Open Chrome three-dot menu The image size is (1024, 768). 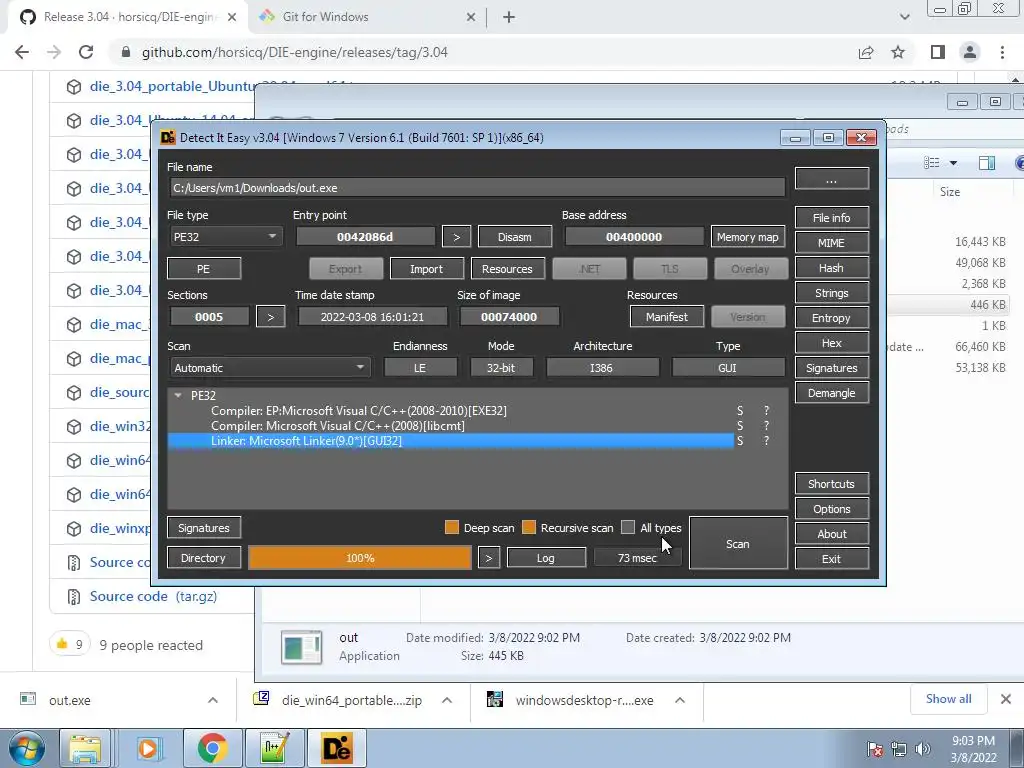tap(1002, 52)
